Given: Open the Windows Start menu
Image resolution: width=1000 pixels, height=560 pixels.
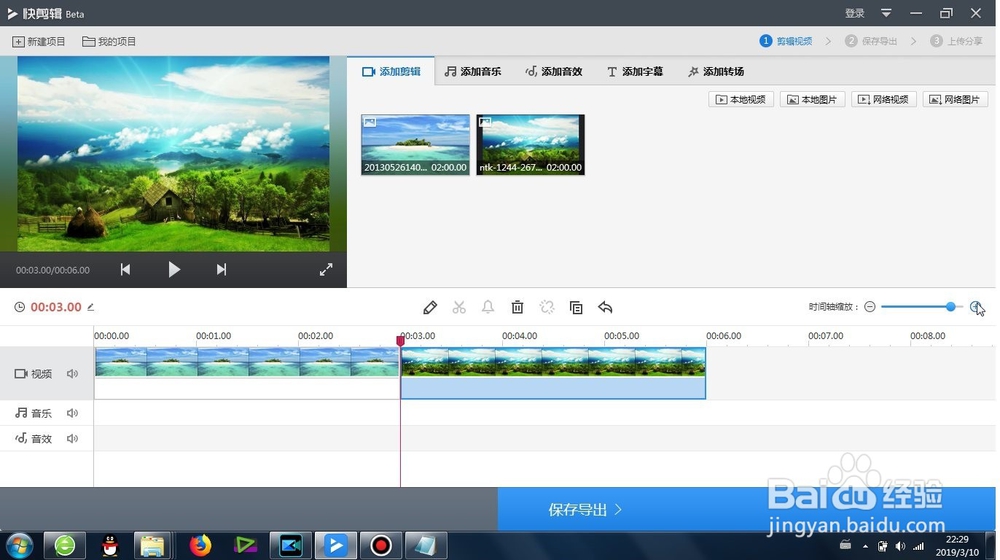Looking at the screenshot, I should tap(19, 546).
